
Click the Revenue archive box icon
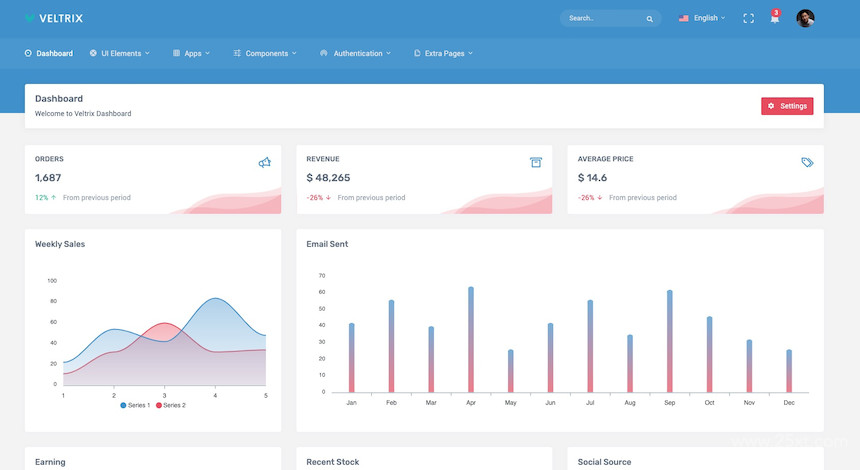coord(536,162)
